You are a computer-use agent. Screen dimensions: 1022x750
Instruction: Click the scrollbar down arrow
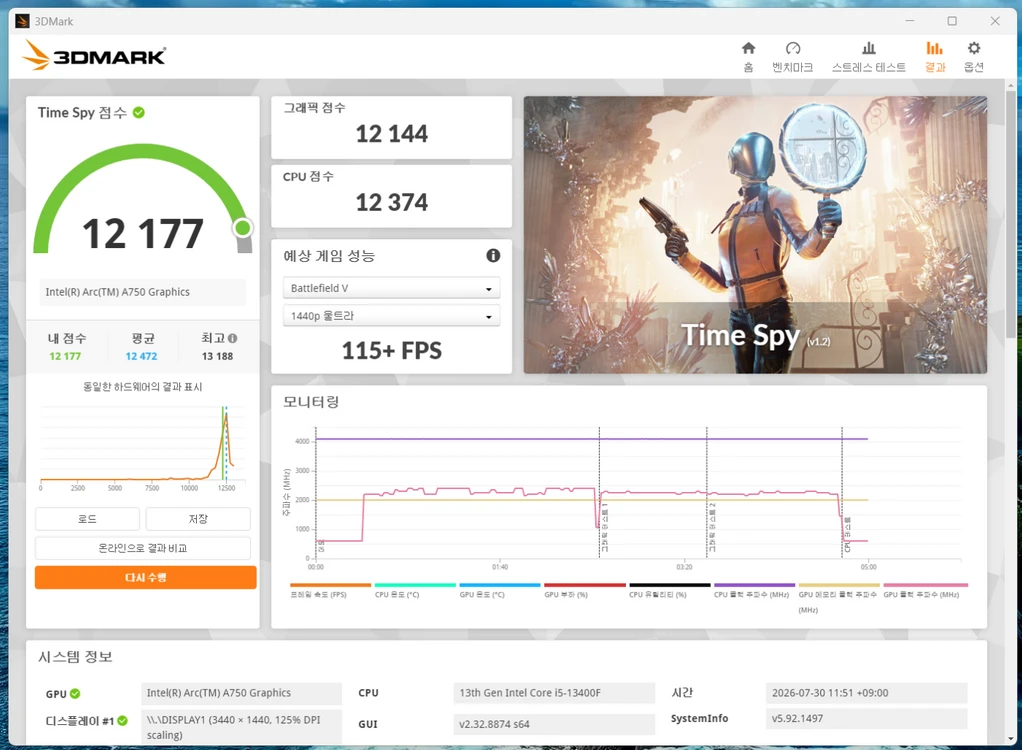click(x=1010, y=739)
